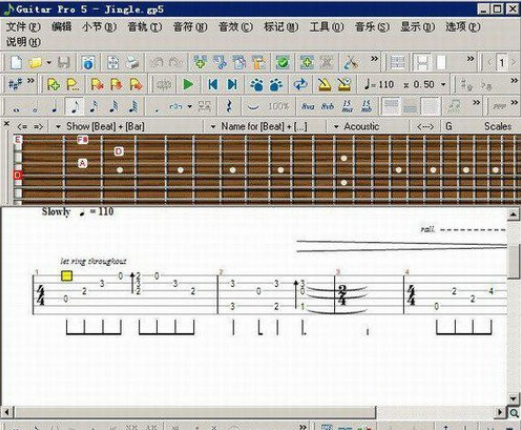Screen dimensions: 521x430
Task: Expand the first toolbar overflow chevron
Action: pos(375,59)
